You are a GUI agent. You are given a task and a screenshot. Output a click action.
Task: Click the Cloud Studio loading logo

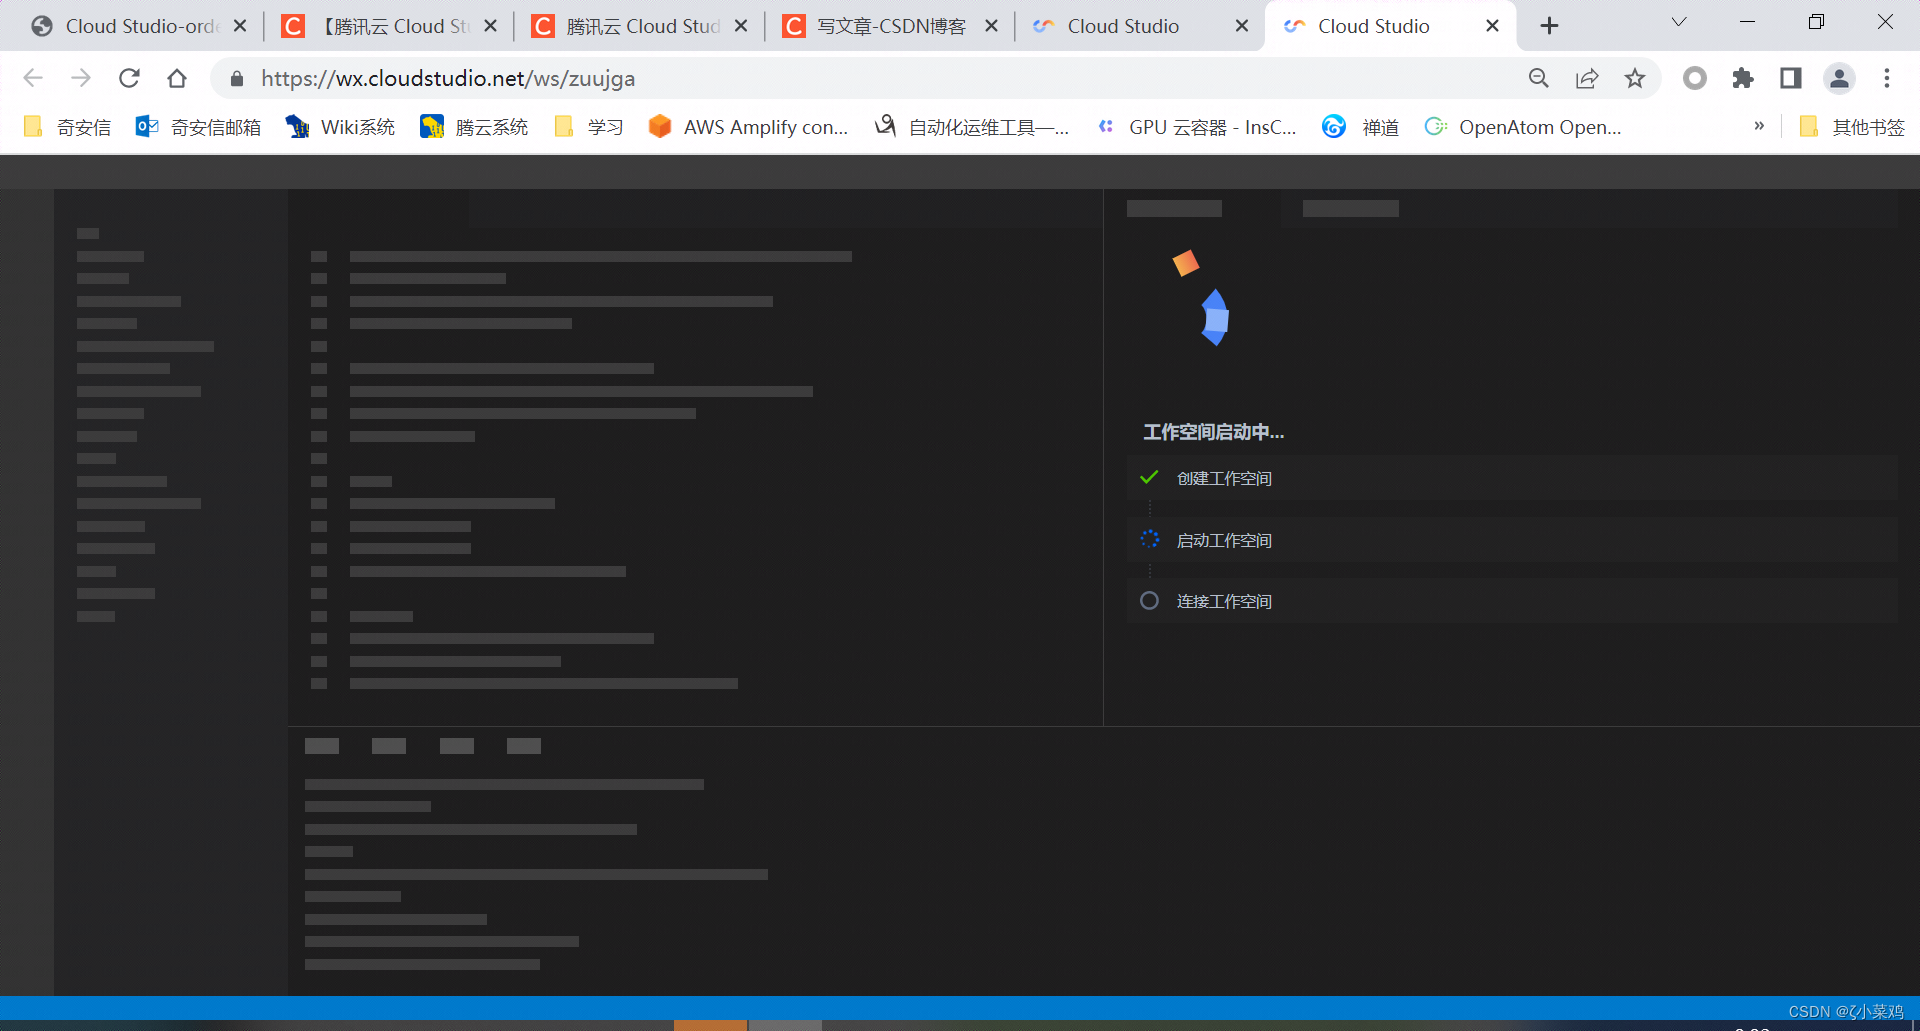pos(1201,298)
